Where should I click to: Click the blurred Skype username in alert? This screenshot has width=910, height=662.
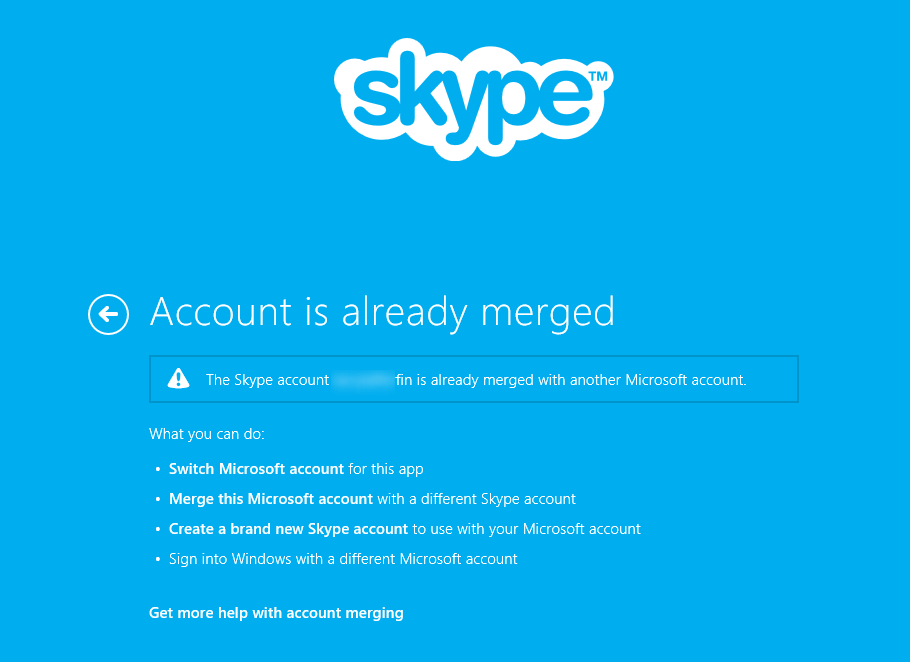[x=362, y=380]
